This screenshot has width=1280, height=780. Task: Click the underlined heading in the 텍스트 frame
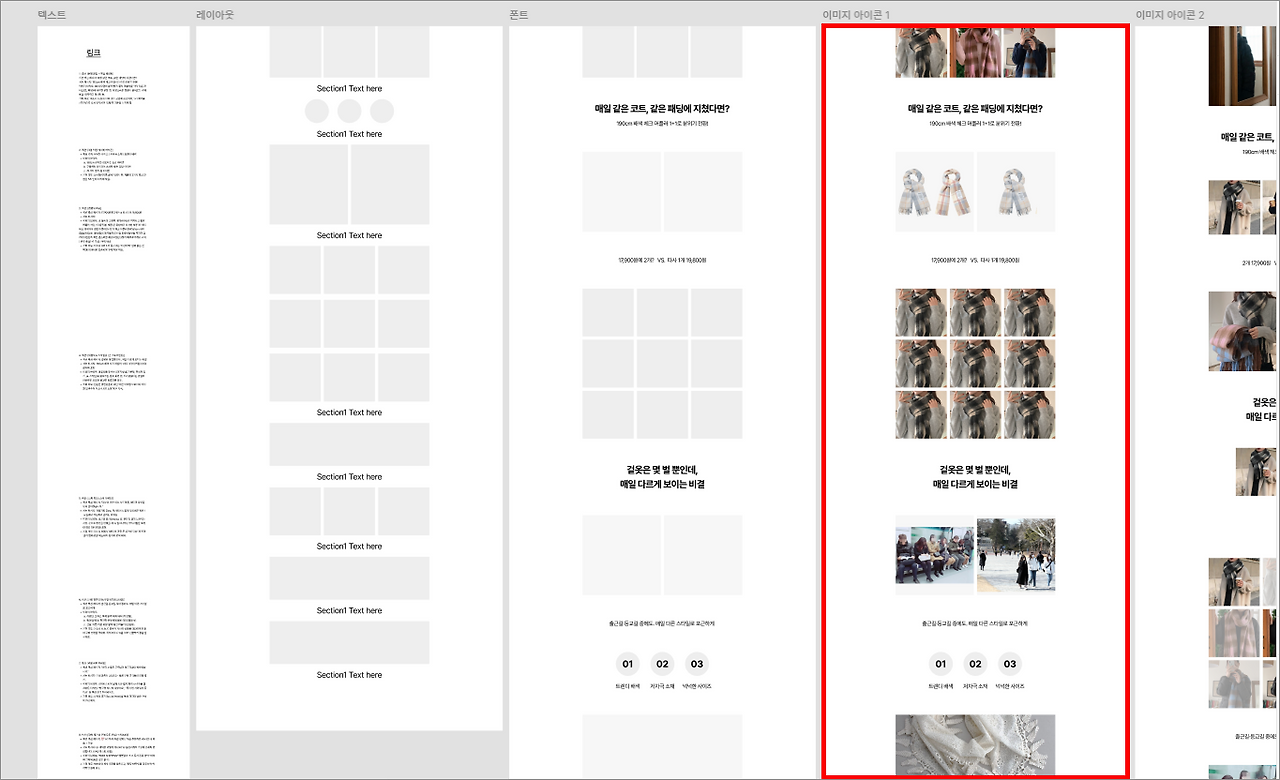[x=94, y=52]
